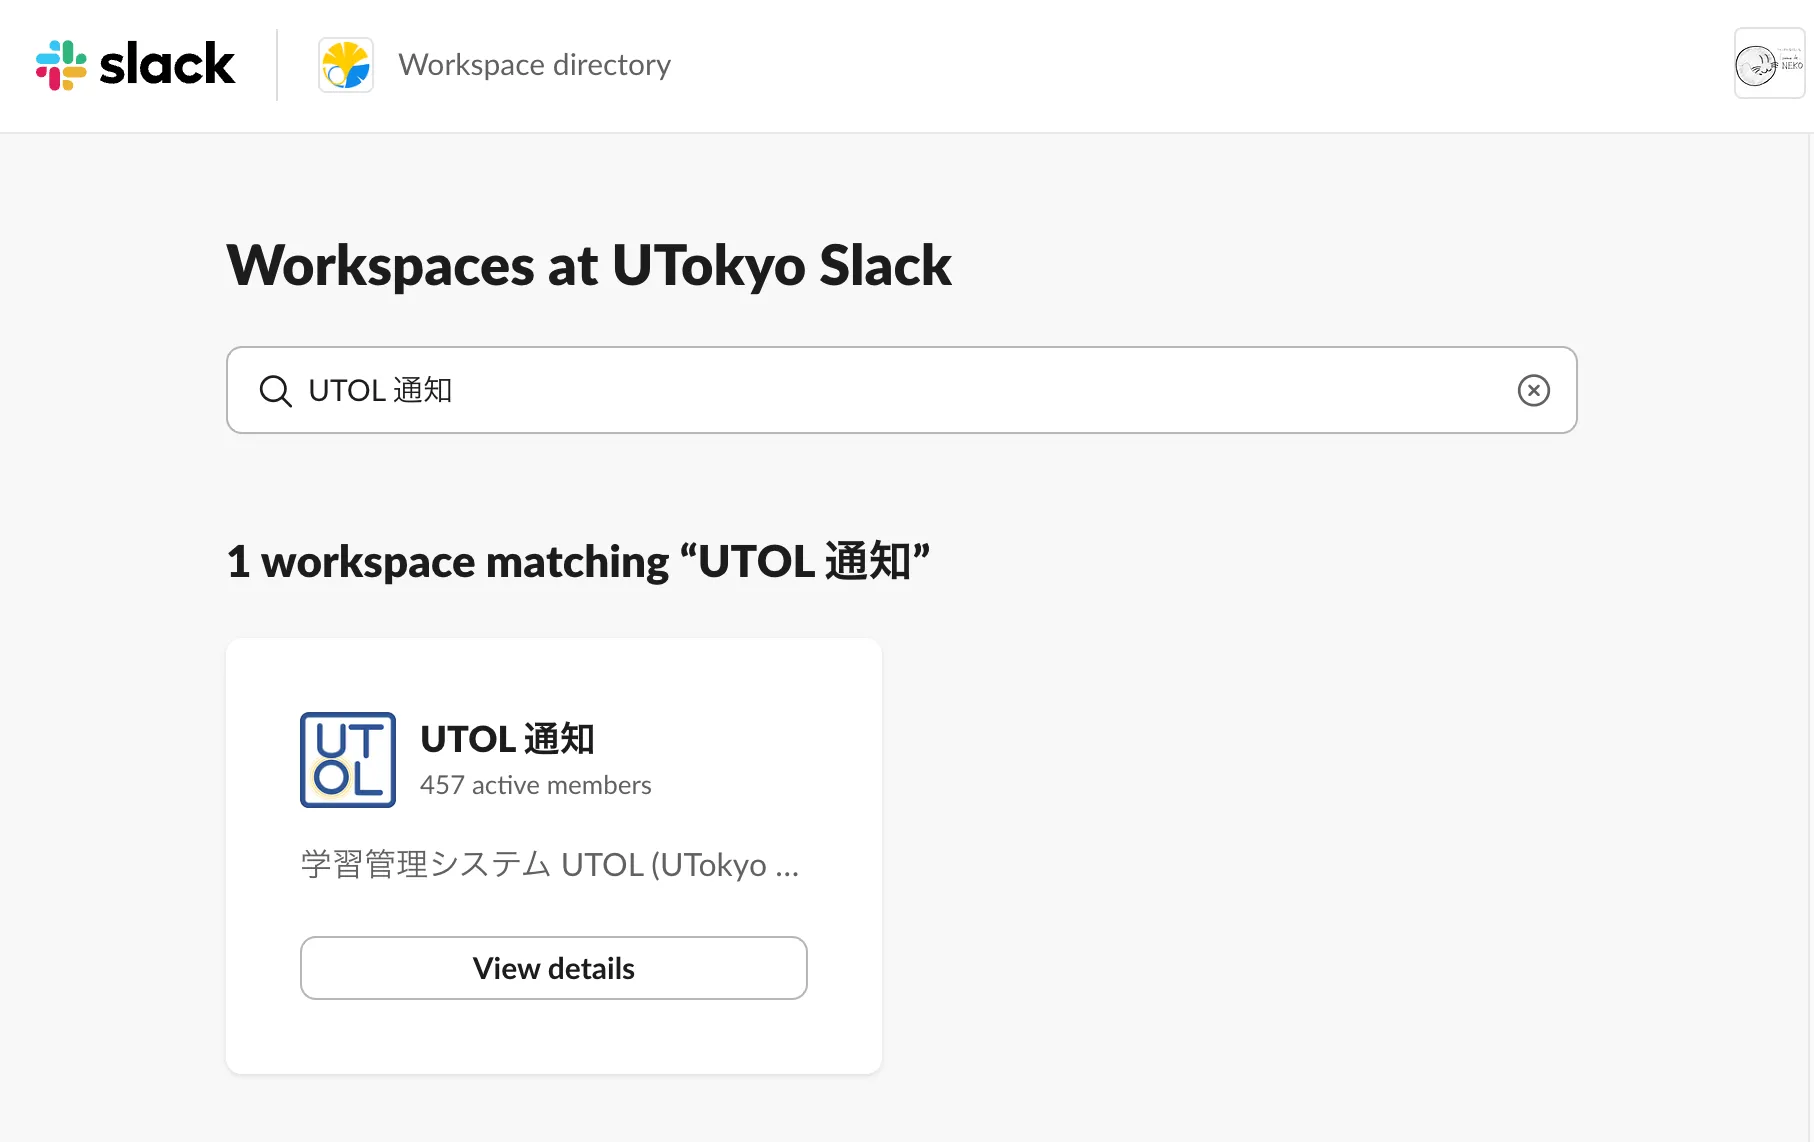Click the "457 active members" count
The width and height of the screenshot is (1814, 1142).
pyautogui.click(x=535, y=785)
